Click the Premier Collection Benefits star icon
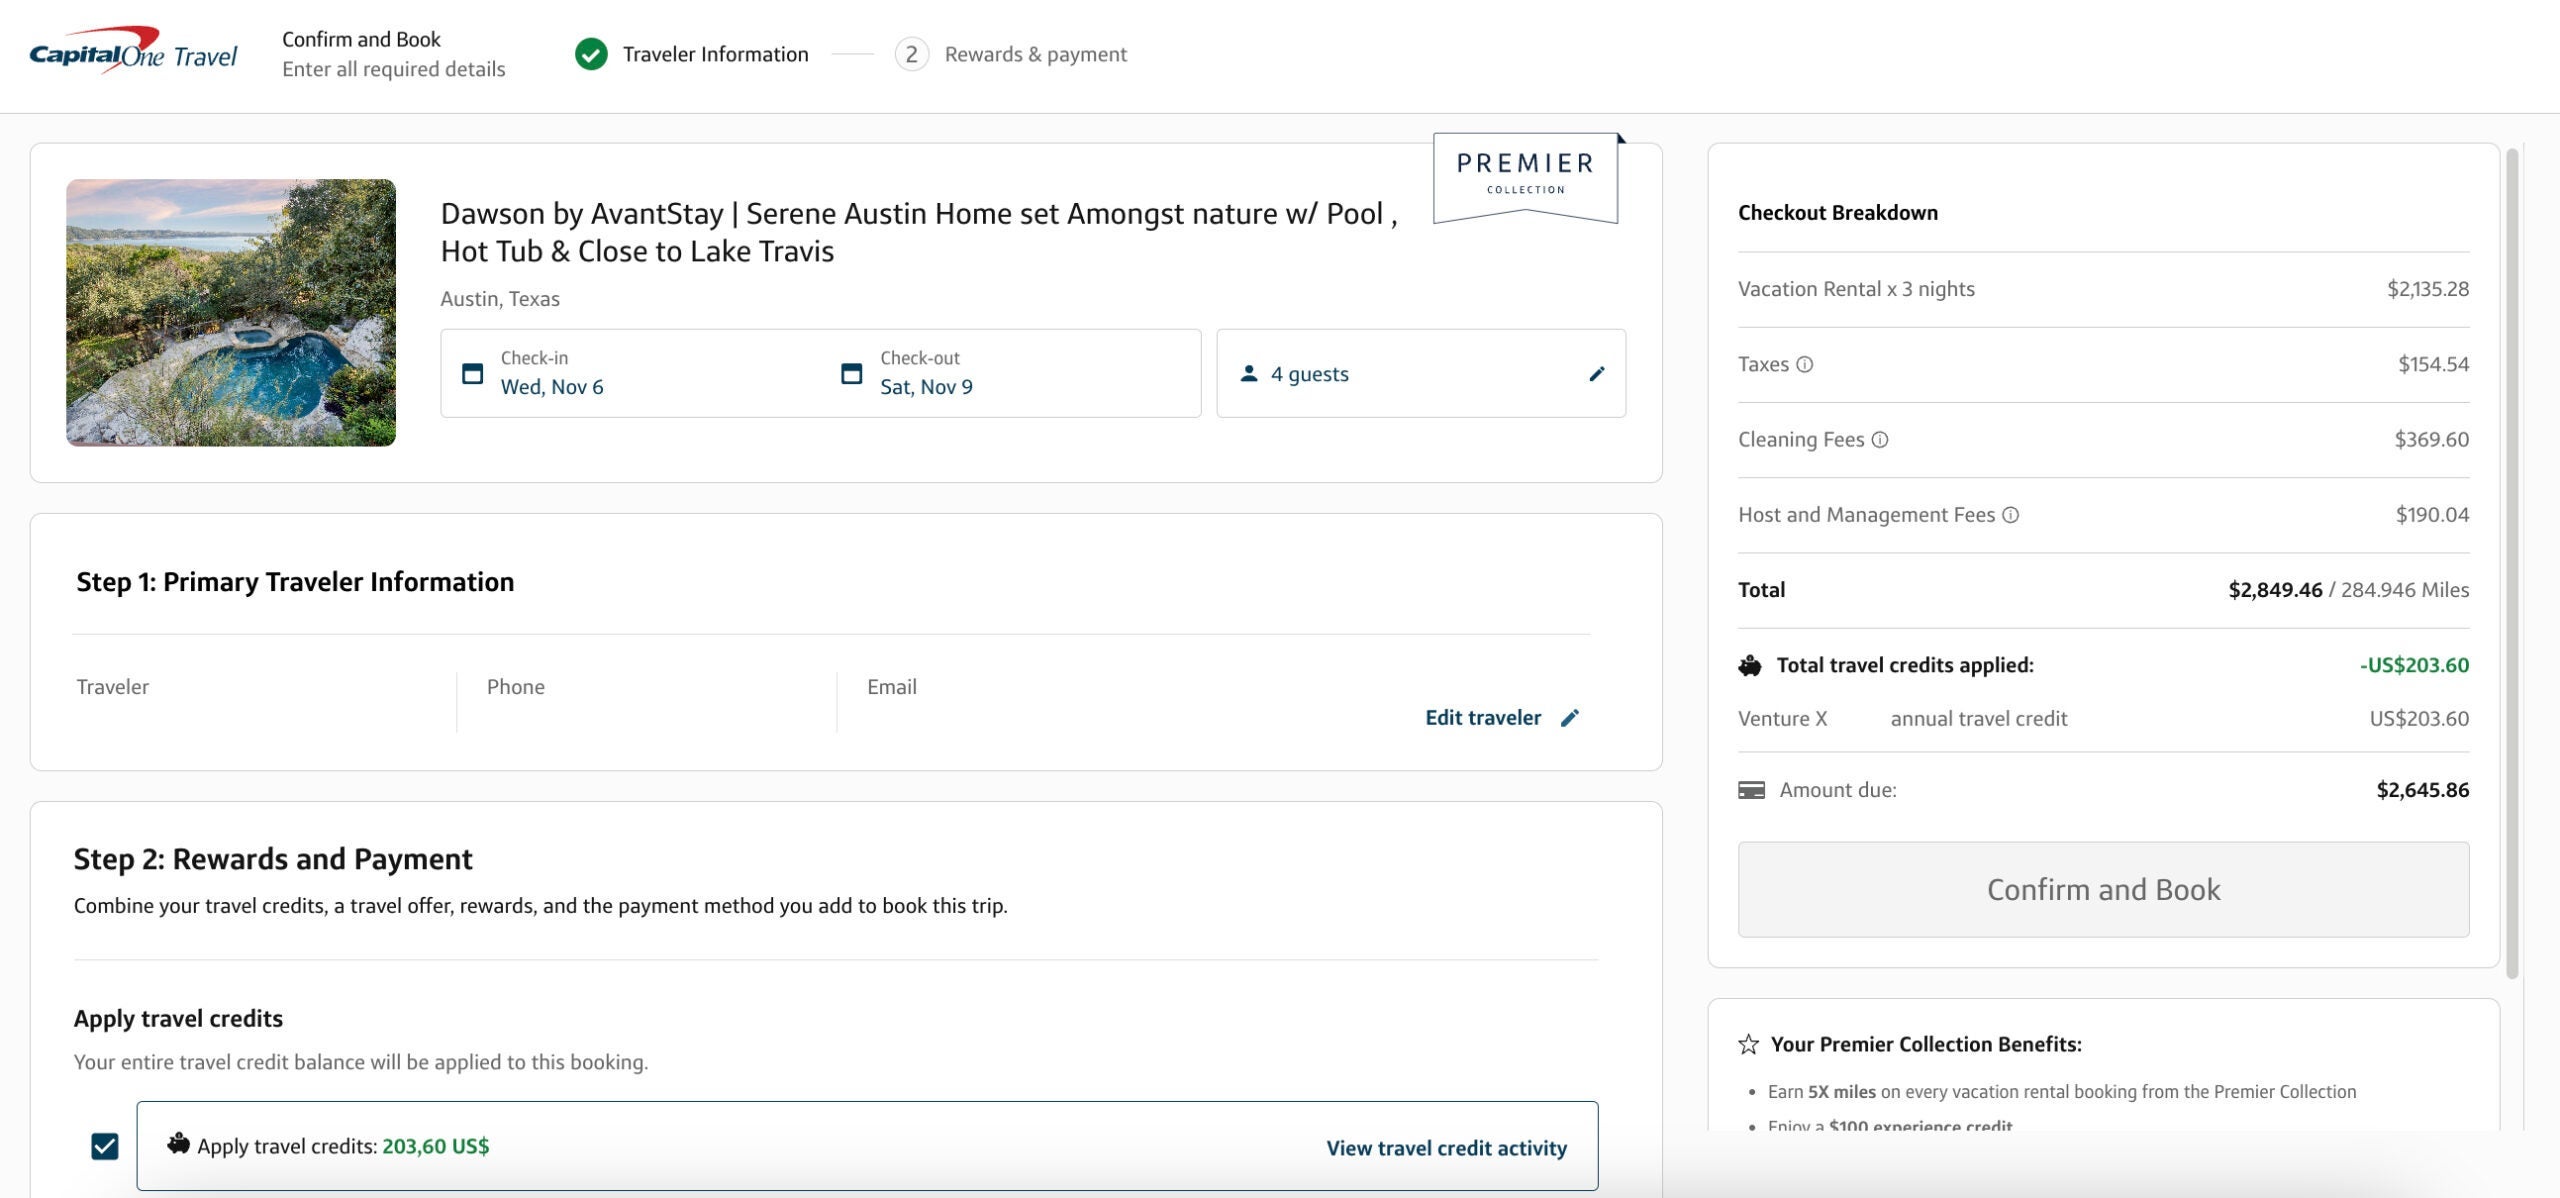2560x1198 pixels. coord(1748,1045)
